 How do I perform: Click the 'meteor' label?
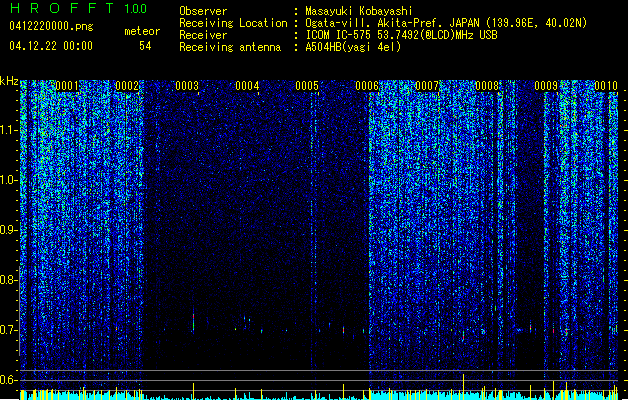pos(142,31)
